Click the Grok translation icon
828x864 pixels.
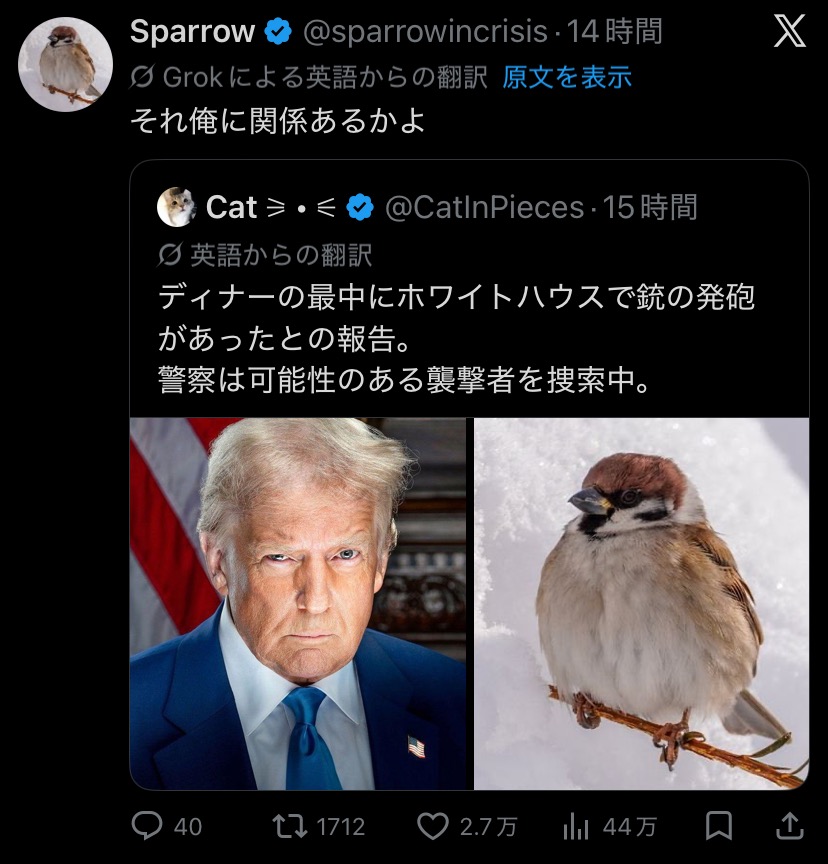pyautogui.click(x=143, y=77)
